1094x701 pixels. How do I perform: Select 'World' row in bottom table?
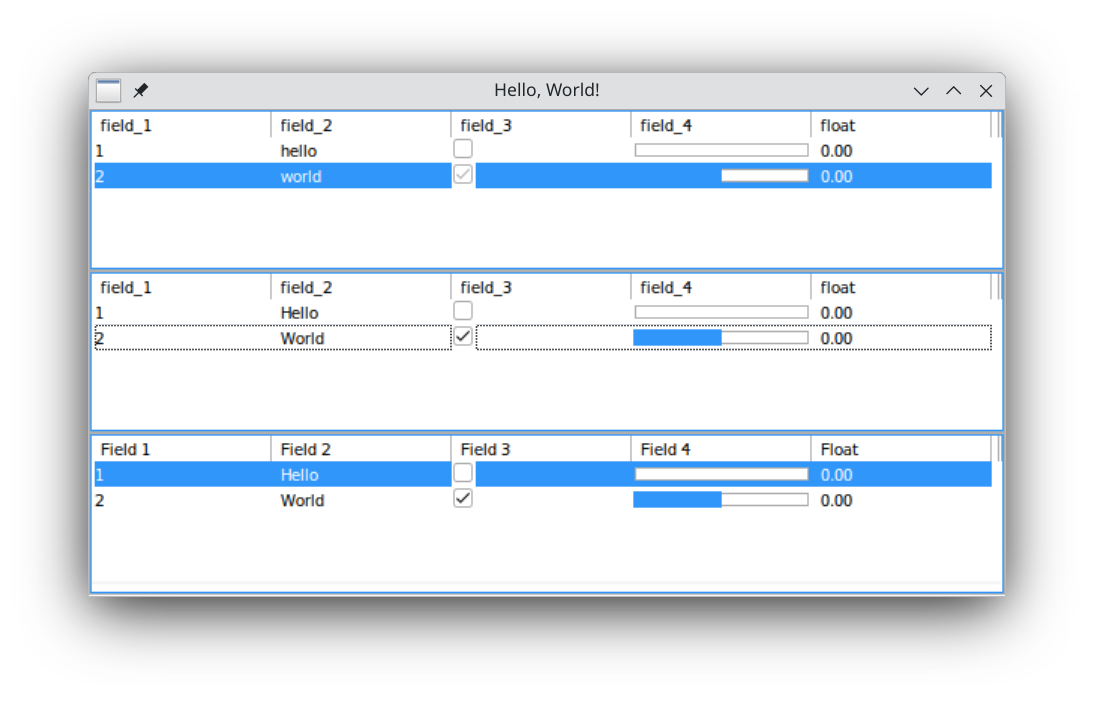[x=302, y=500]
